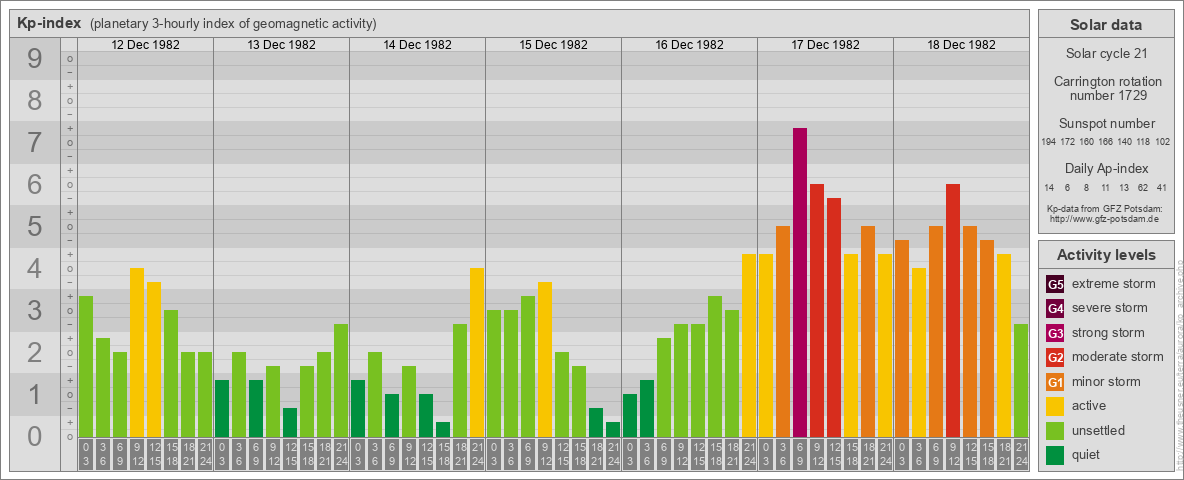
Task: Click the 'Activity levels' panel heading
Action: click(x=1105, y=255)
